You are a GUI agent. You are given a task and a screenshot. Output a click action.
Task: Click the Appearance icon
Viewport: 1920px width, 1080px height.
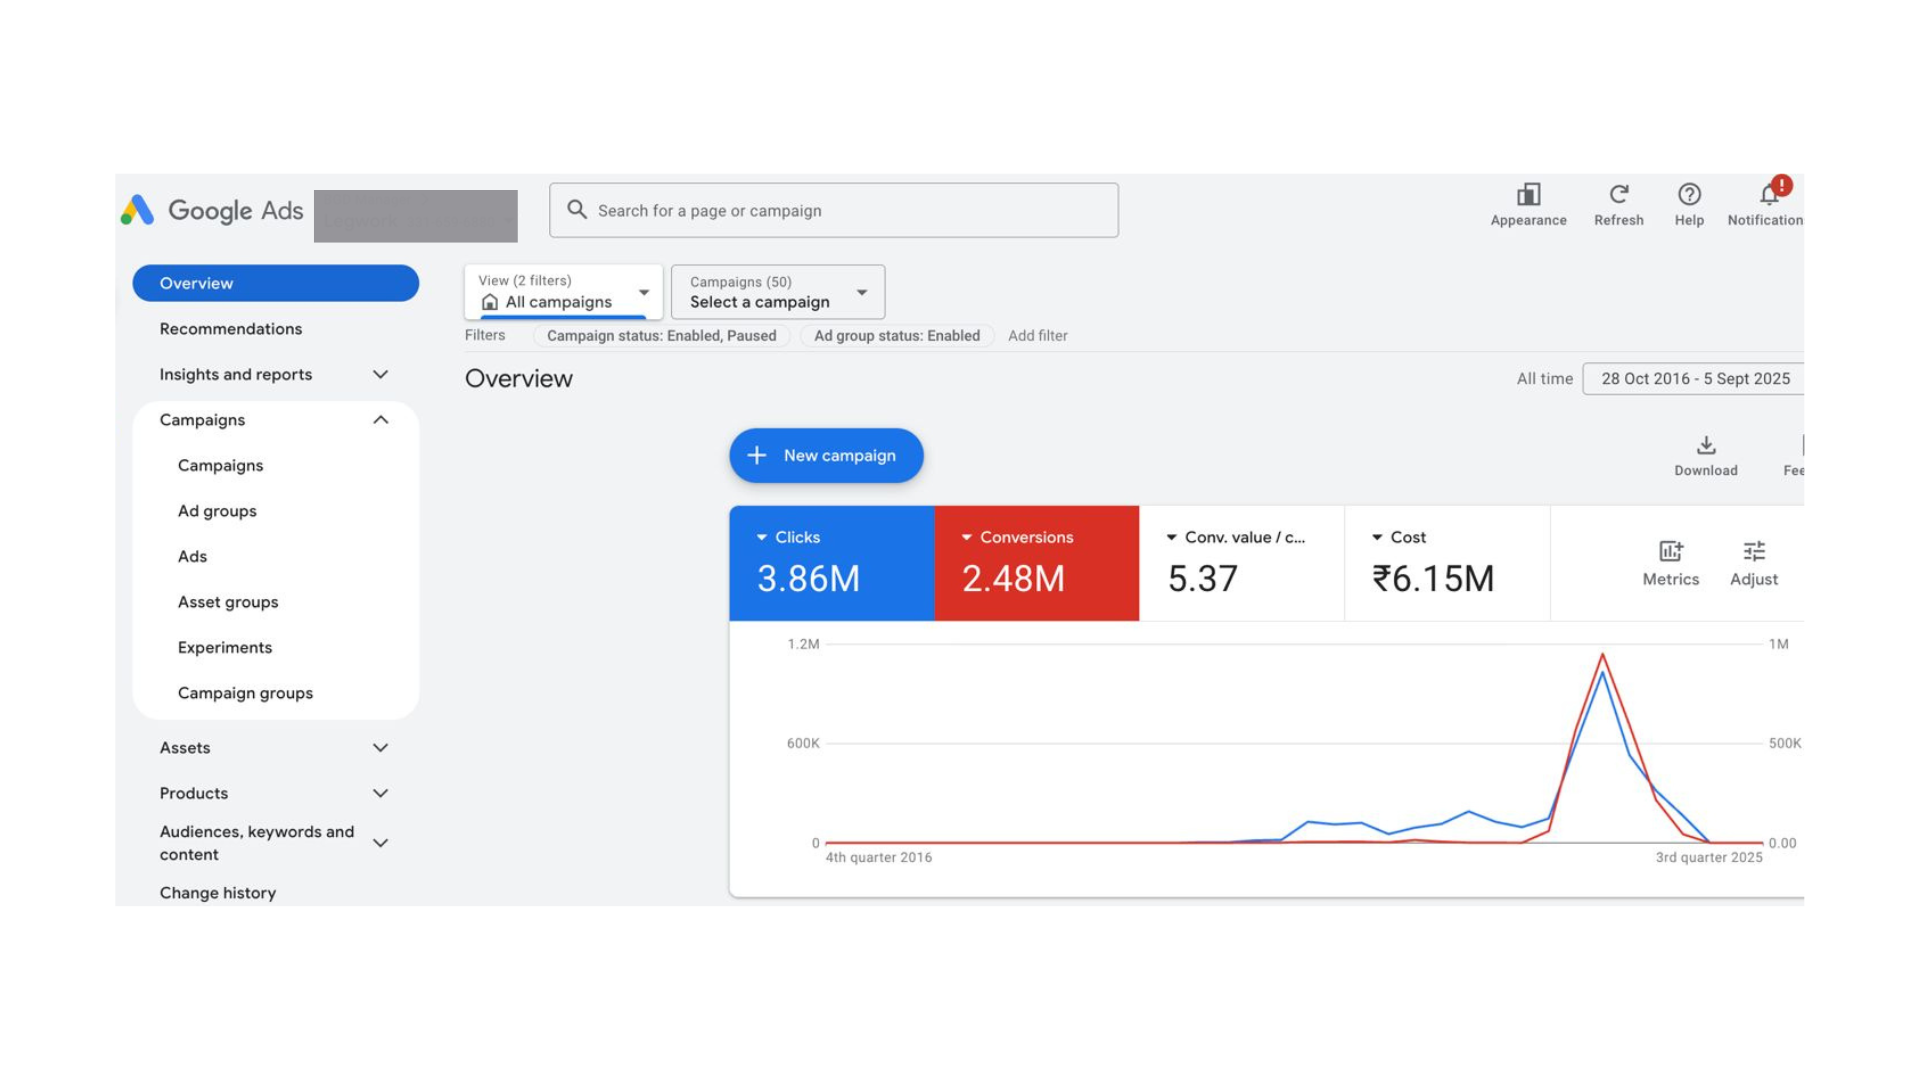click(x=1528, y=195)
